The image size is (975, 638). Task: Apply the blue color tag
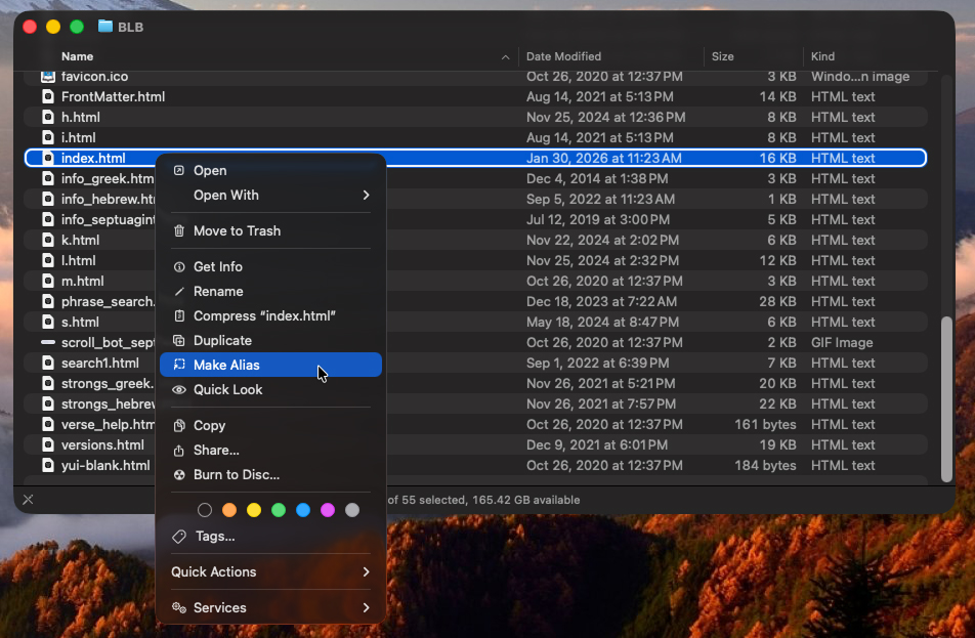point(303,511)
